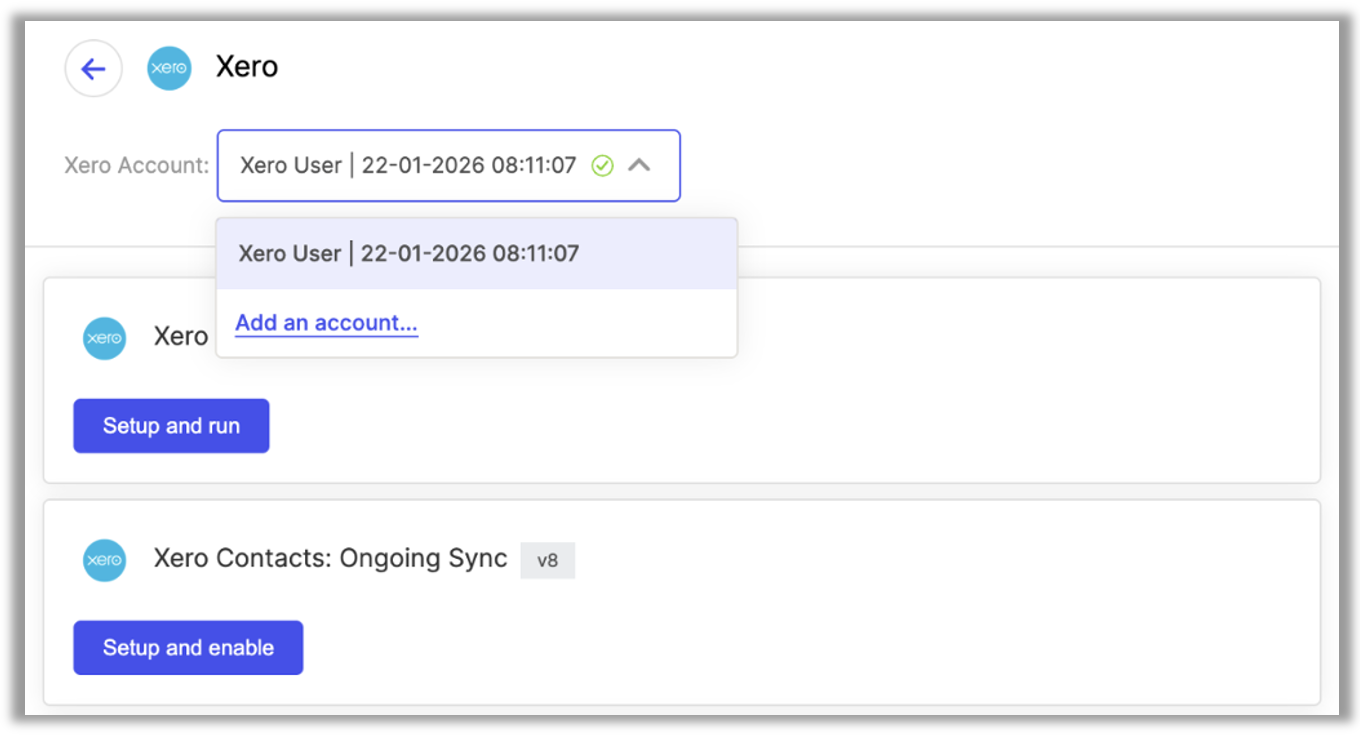
Task: Click the selected account text in the combo box
Action: pyautogui.click(x=408, y=166)
